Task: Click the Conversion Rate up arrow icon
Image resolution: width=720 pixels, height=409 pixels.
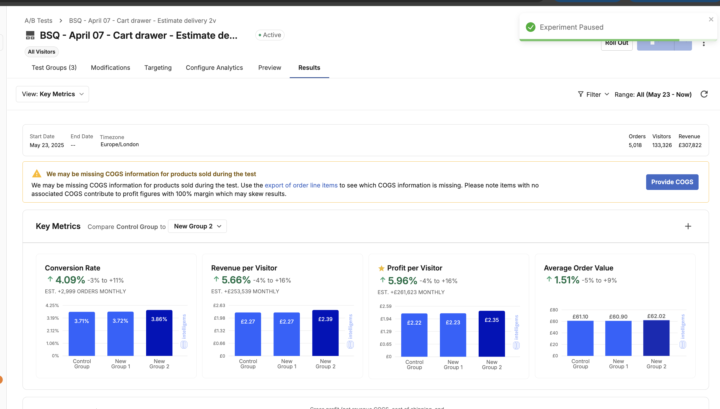Action: (50, 279)
